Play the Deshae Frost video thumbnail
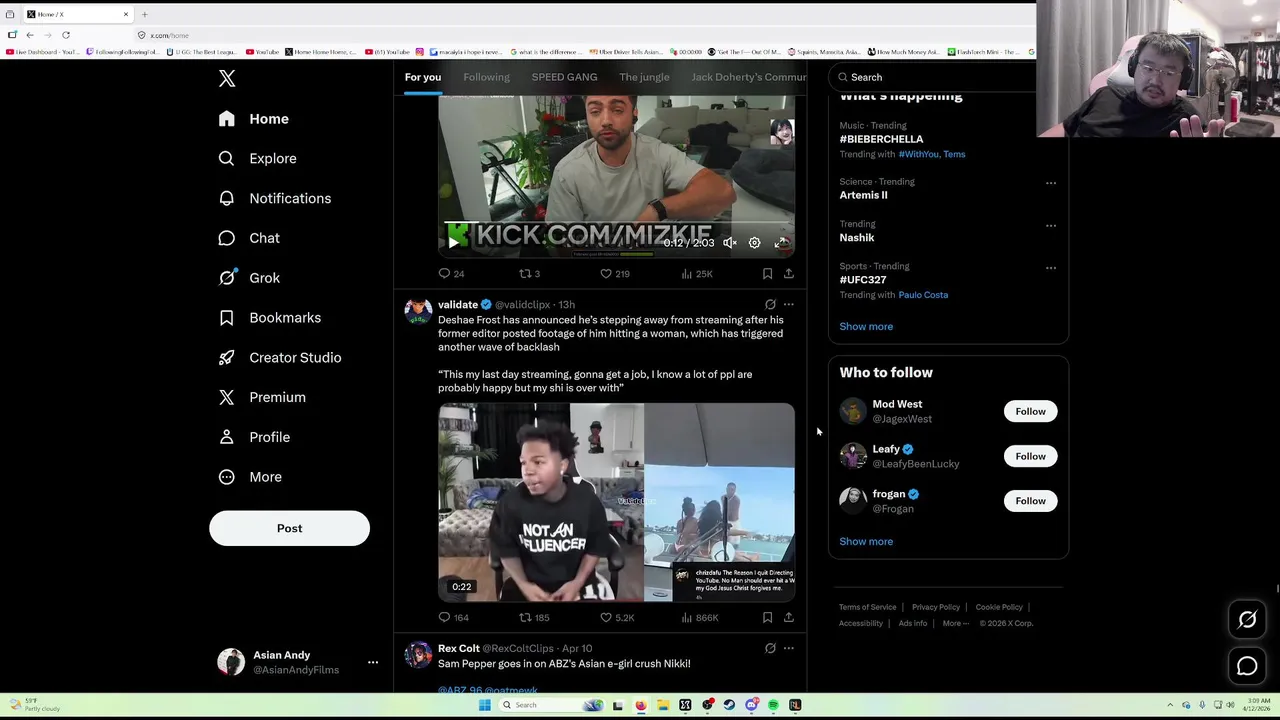The width and height of the screenshot is (1280, 720). coord(617,502)
